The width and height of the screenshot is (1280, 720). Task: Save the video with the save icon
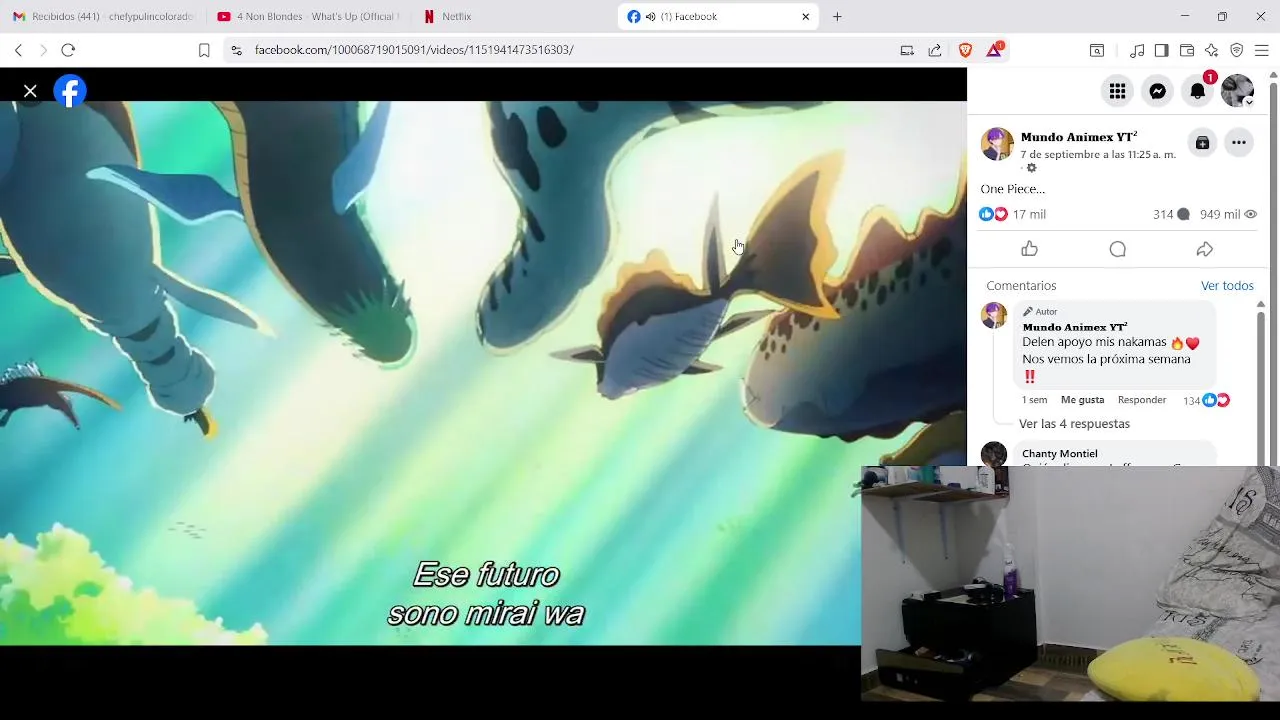pyautogui.click(x=1202, y=143)
